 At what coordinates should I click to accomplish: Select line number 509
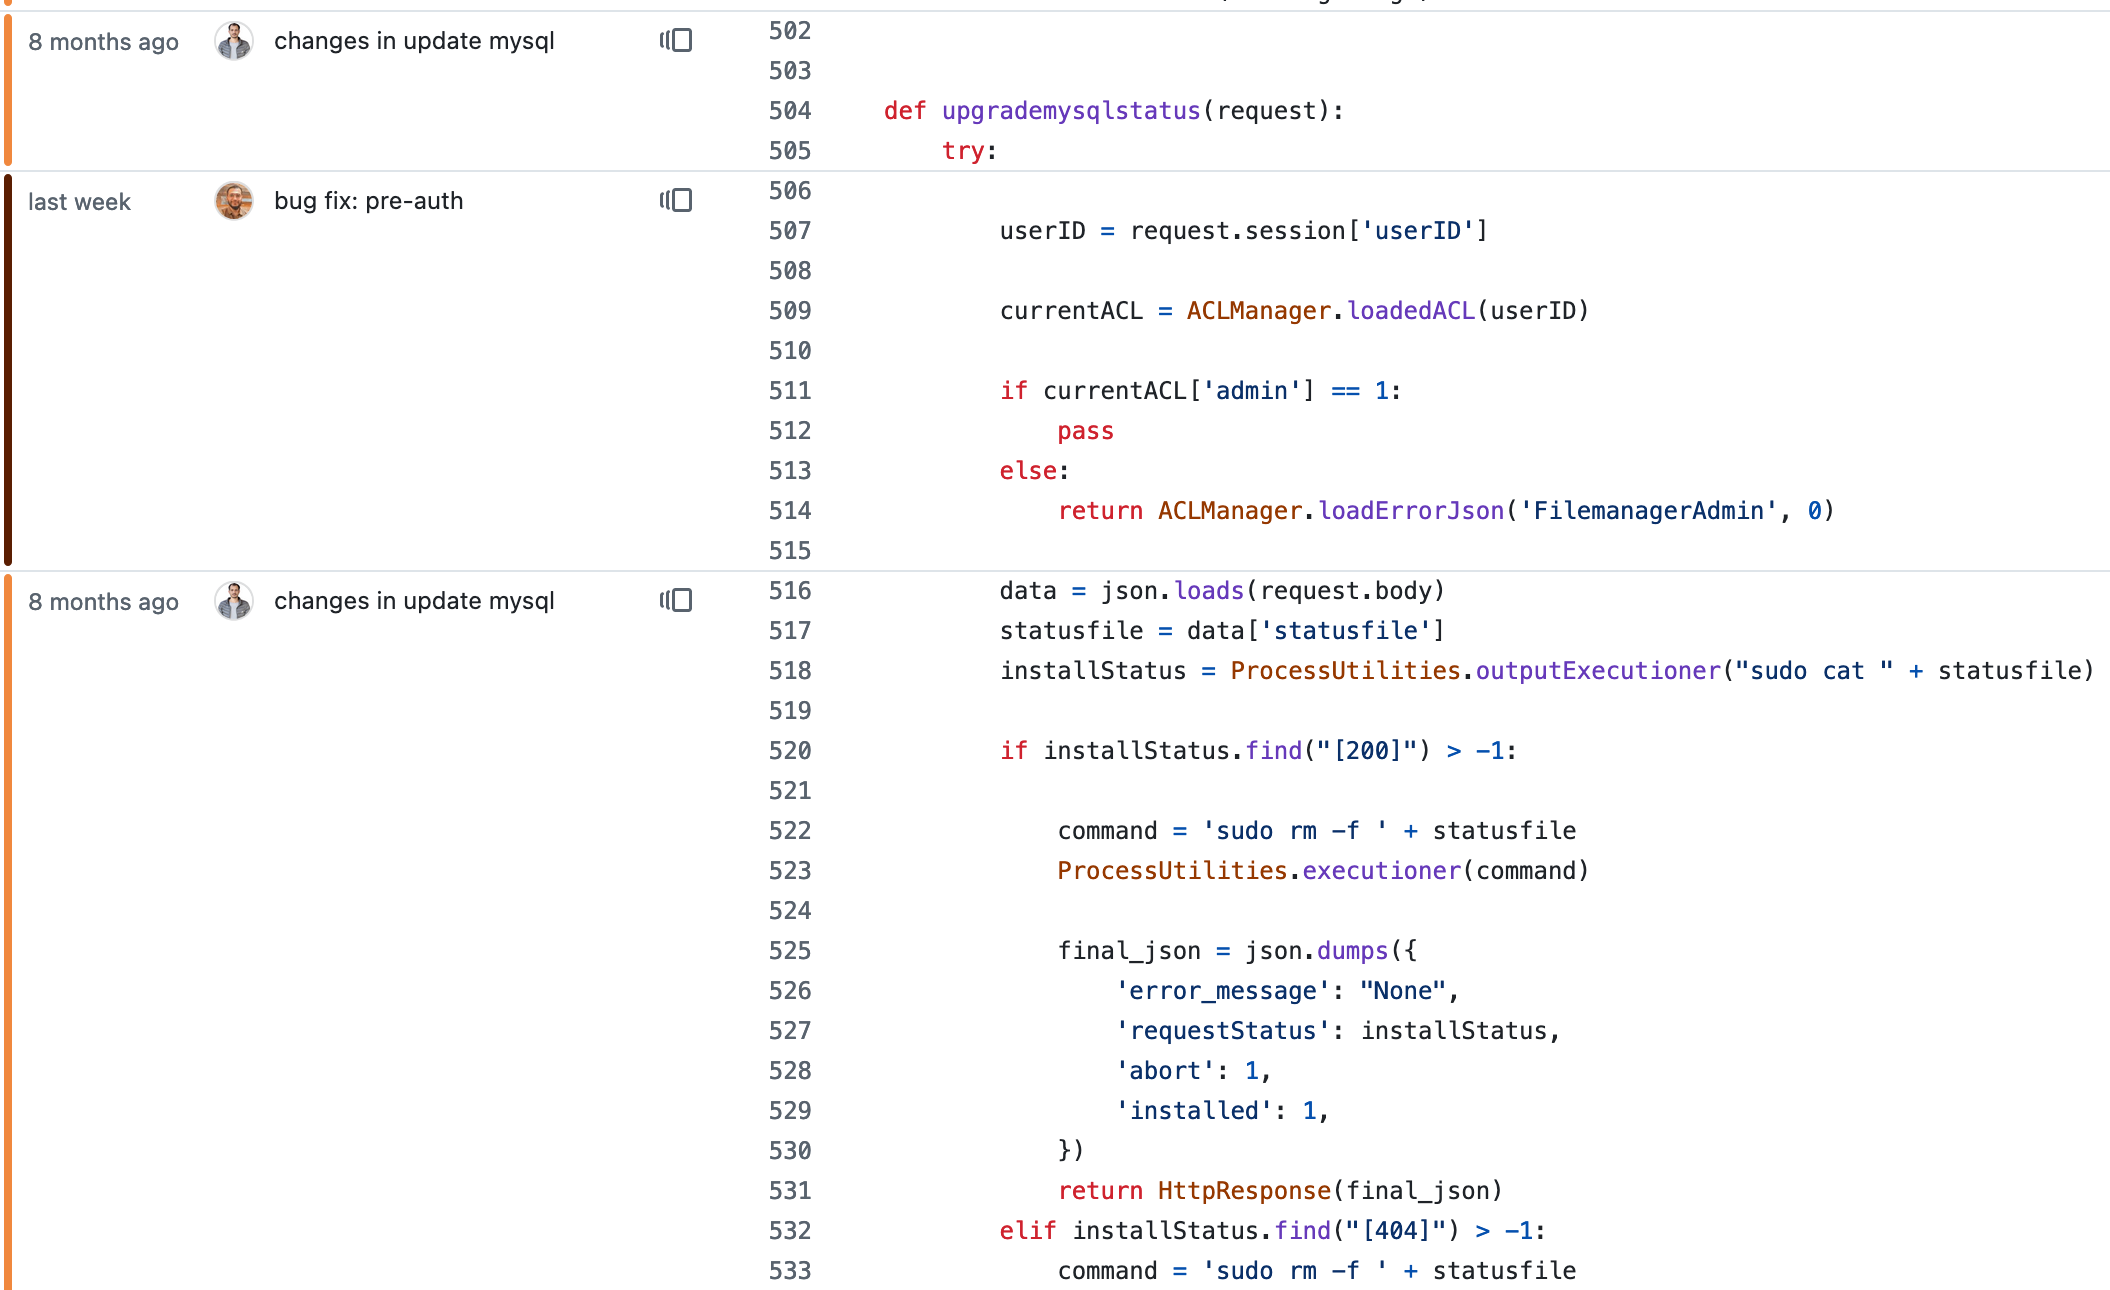[x=790, y=311]
